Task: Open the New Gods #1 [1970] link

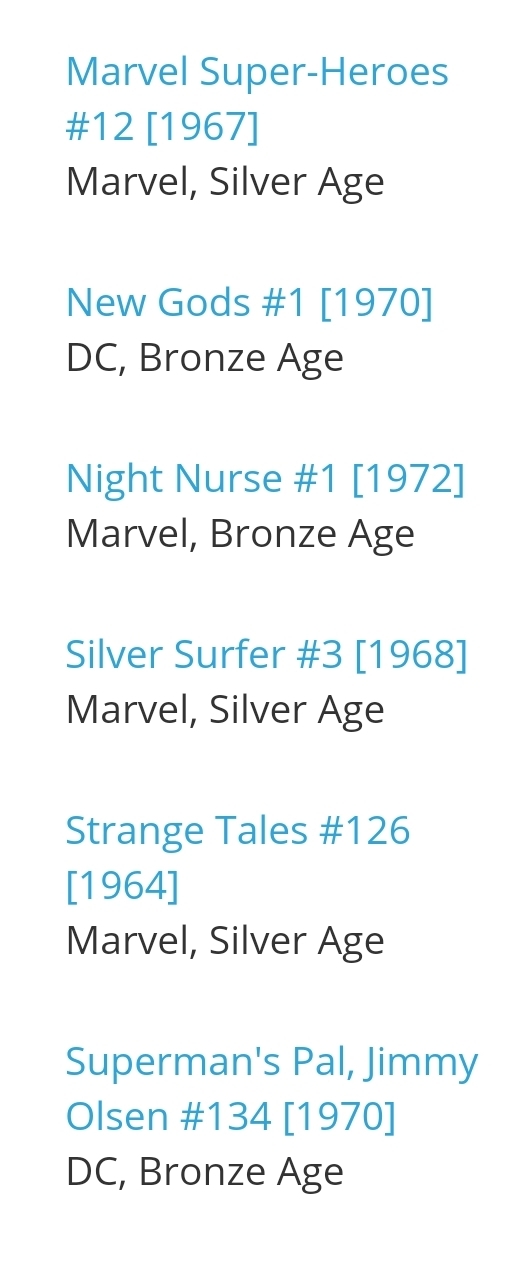Action: click(x=249, y=302)
